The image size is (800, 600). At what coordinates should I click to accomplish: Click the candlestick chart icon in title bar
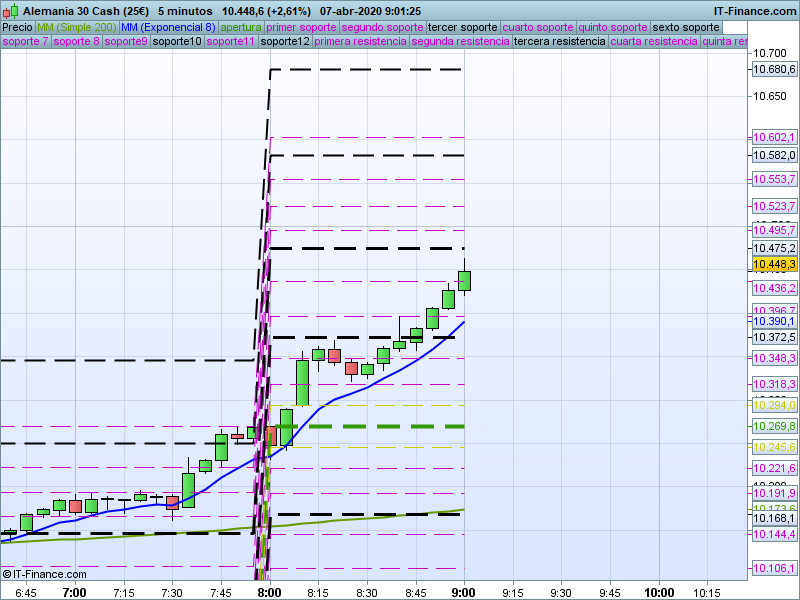coord(10,11)
